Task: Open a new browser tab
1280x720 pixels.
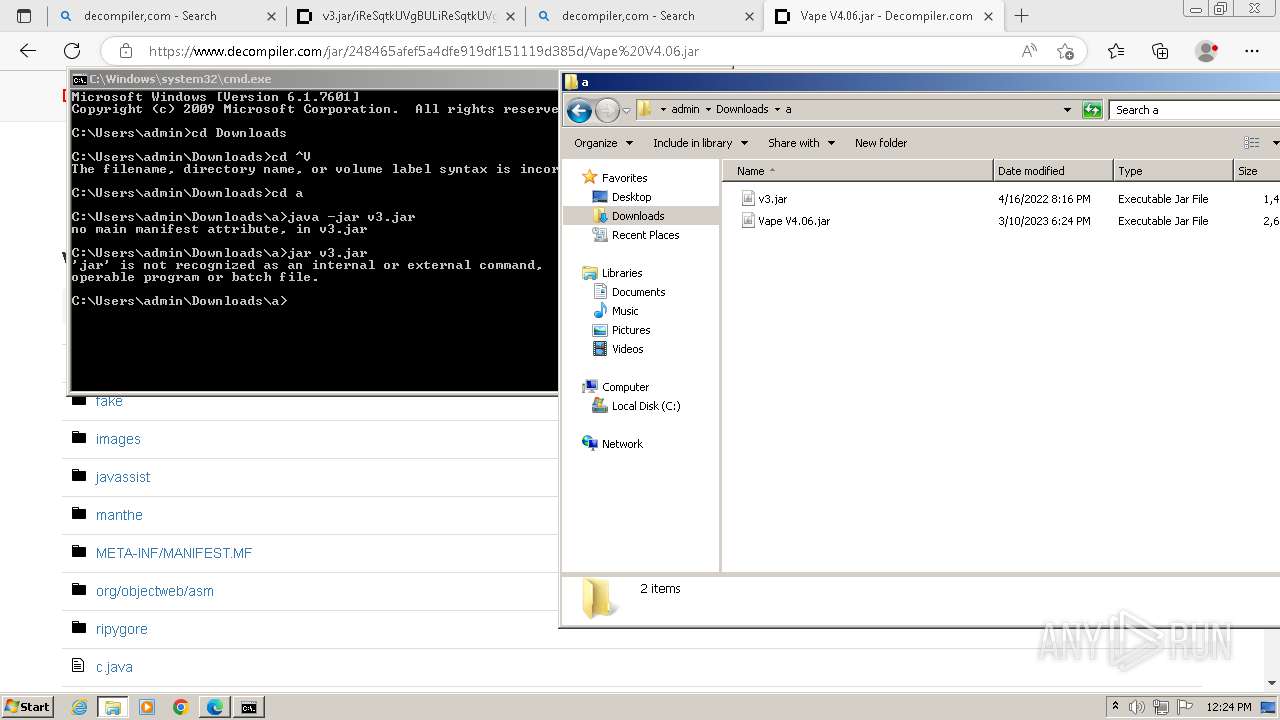Action: coord(1021,16)
